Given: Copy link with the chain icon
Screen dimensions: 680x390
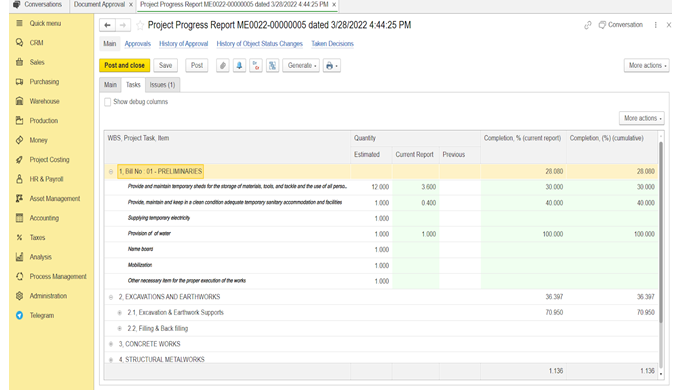Looking at the screenshot, I should pos(588,25).
